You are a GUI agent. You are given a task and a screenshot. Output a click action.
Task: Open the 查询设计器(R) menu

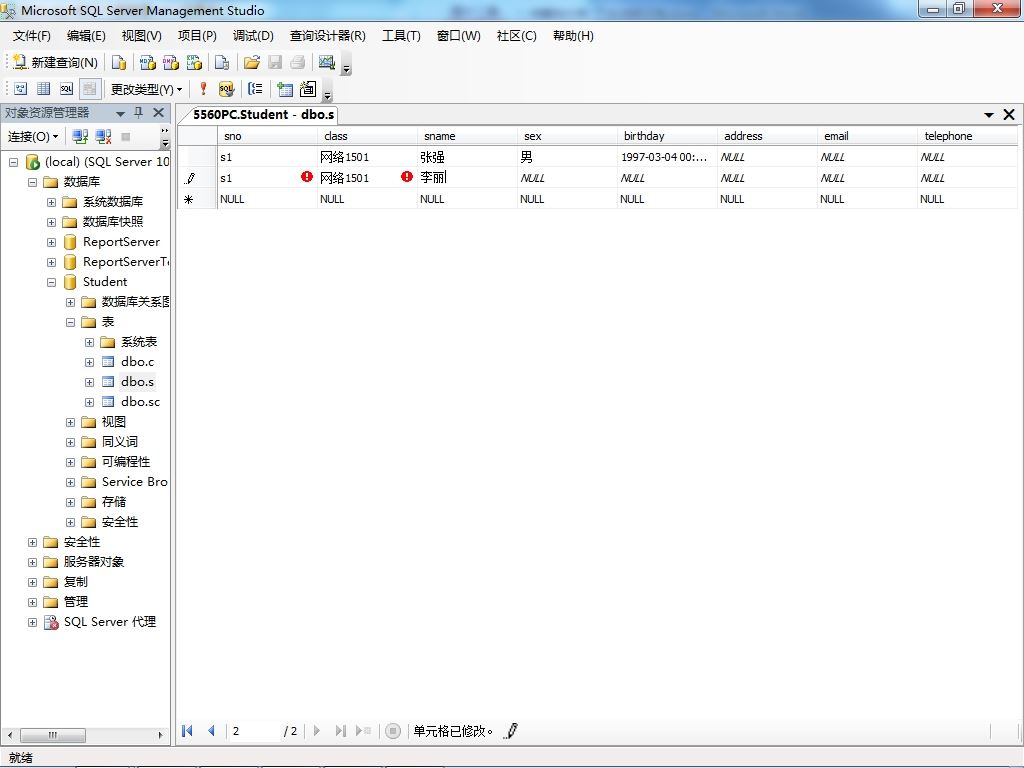(x=328, y=36)
